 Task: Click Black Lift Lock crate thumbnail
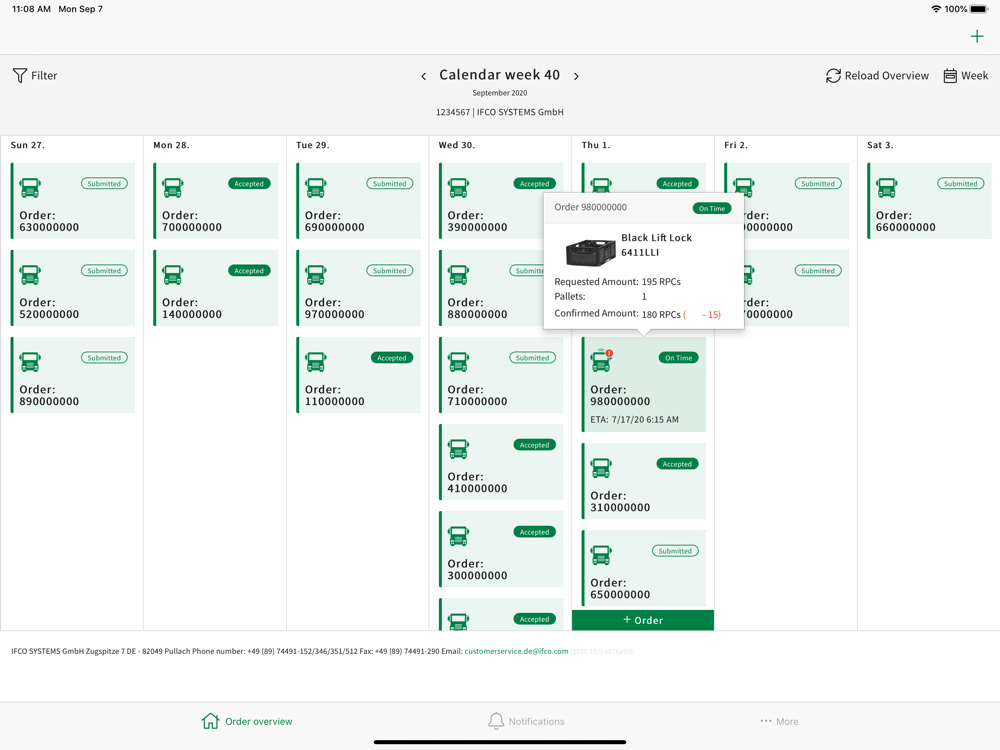point(591,251)
